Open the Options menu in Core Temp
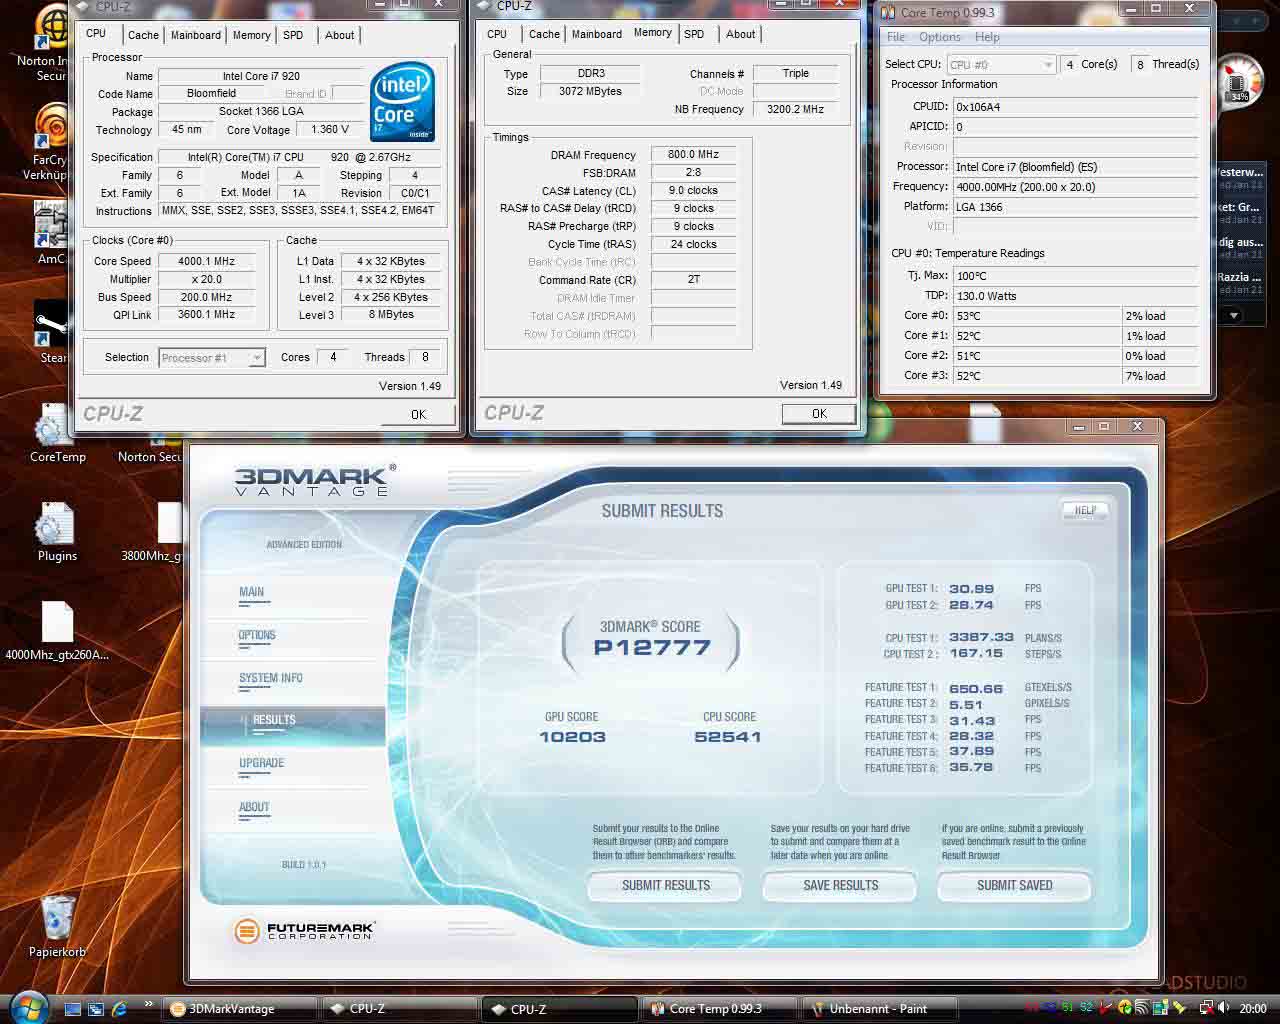The width and height of the screenshot is (1280, 1024). pos(940,37)
